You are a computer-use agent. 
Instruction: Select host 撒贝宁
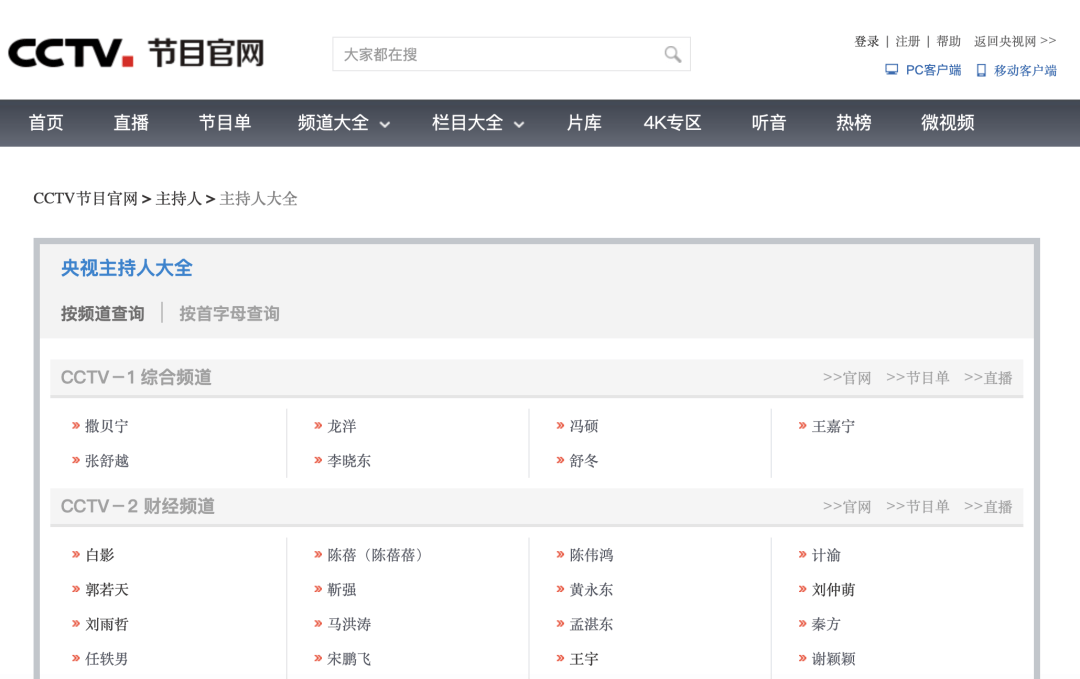(105, 426)
